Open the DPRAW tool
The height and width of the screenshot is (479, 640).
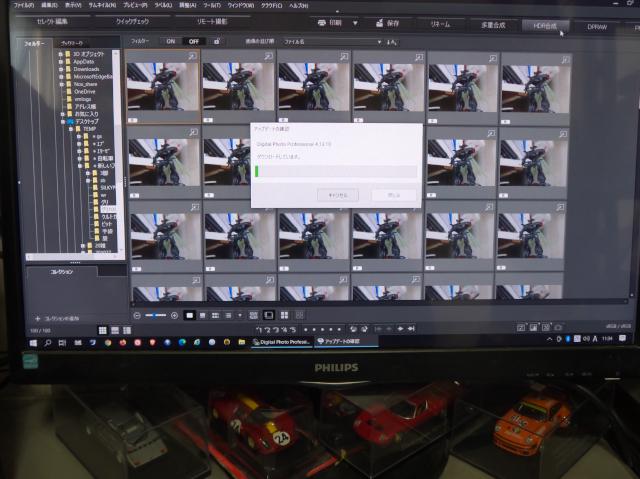pos(597,27)
